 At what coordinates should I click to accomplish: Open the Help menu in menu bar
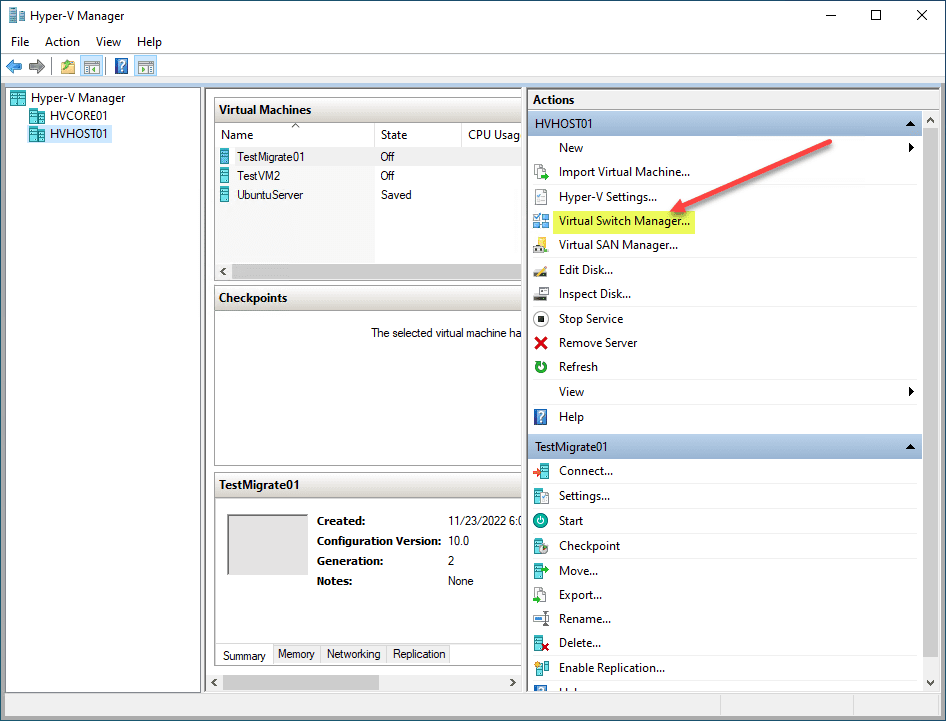[149, 42]
